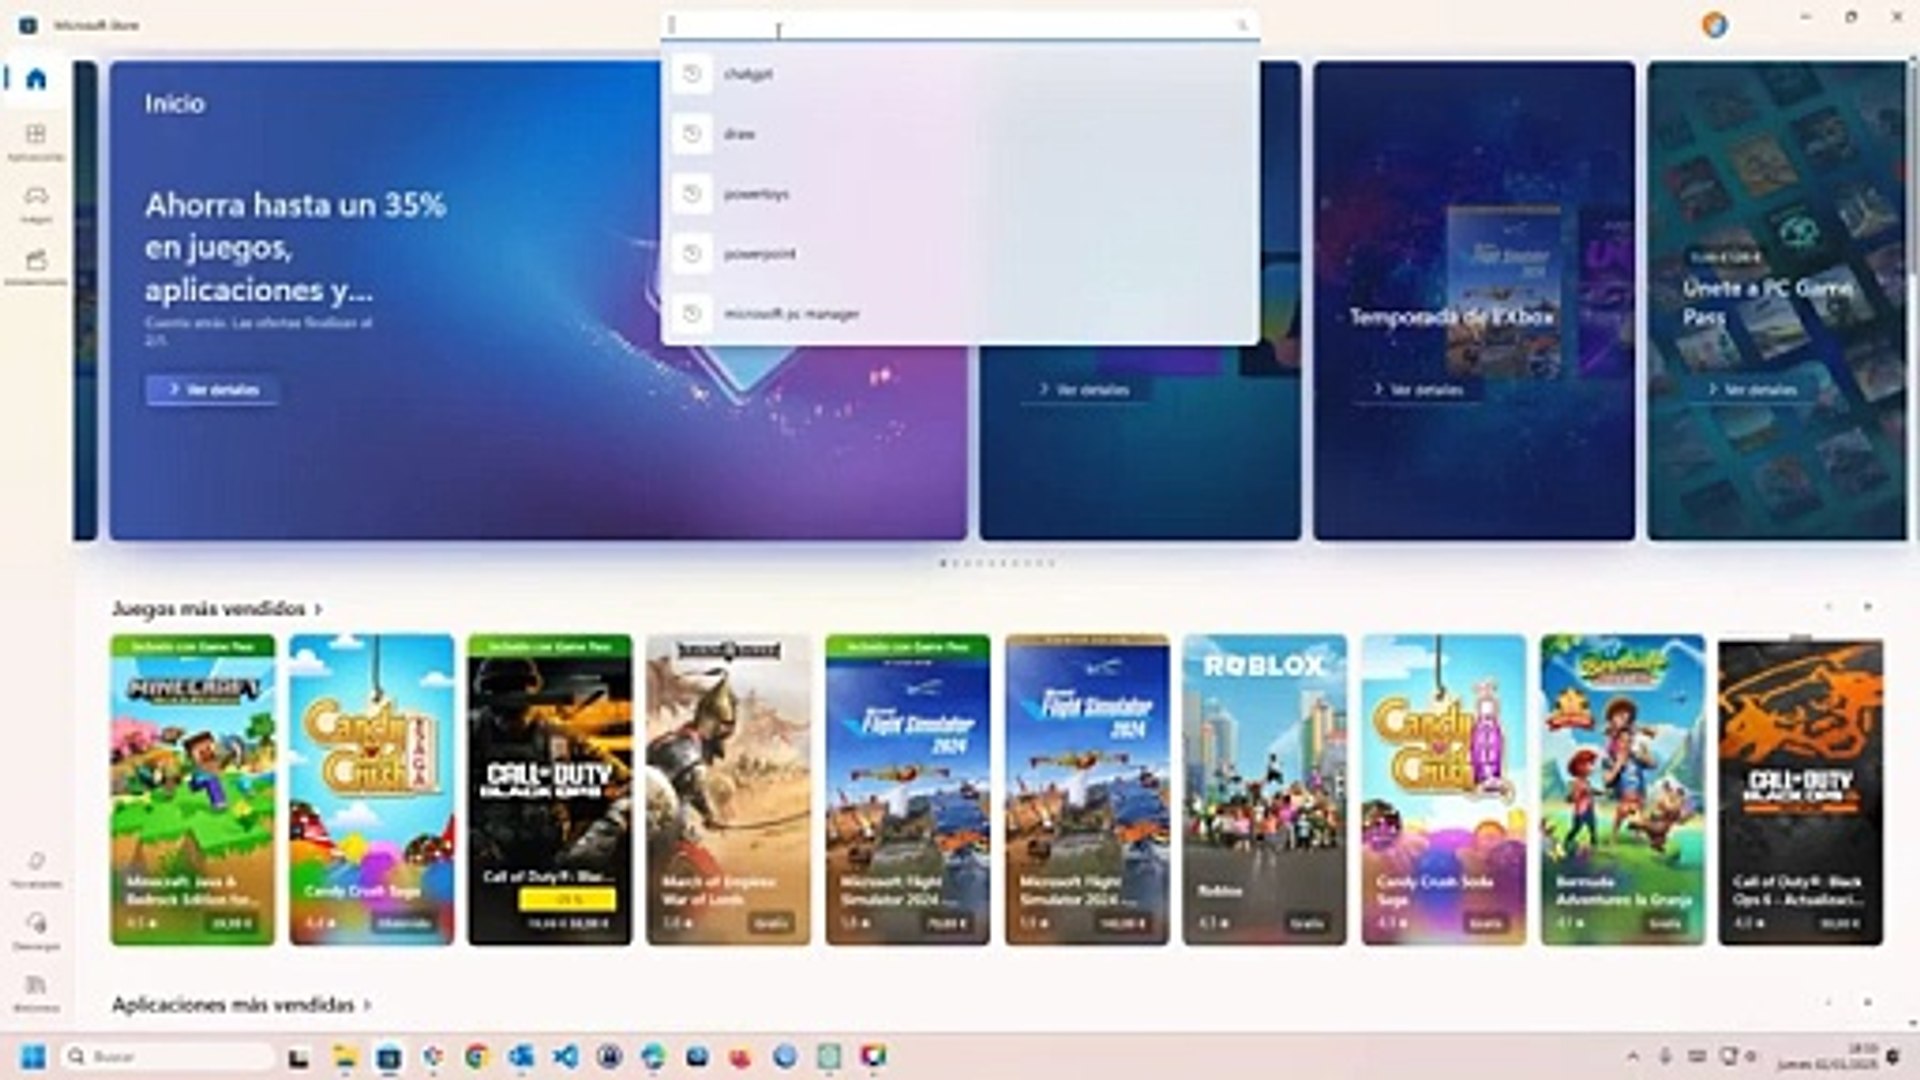Open the Juegos section in sidebar
The height and width of the screenshot is (1080, 1920).
(36, 204)
